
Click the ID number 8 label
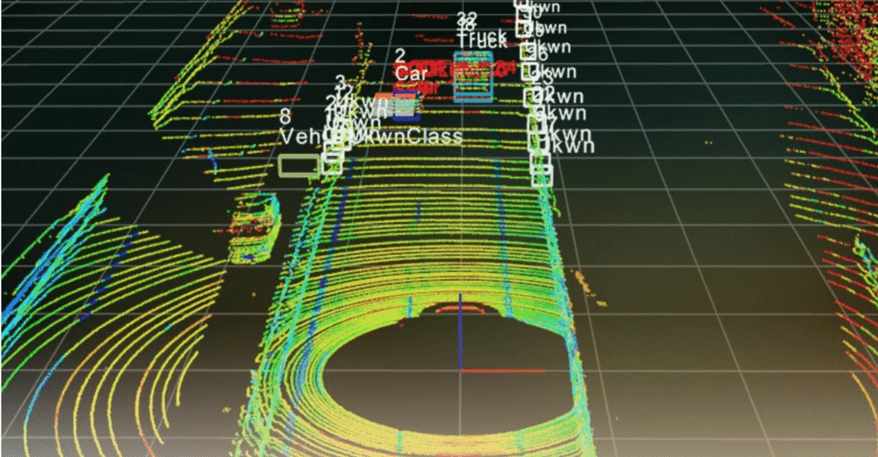tap(286, 117)
